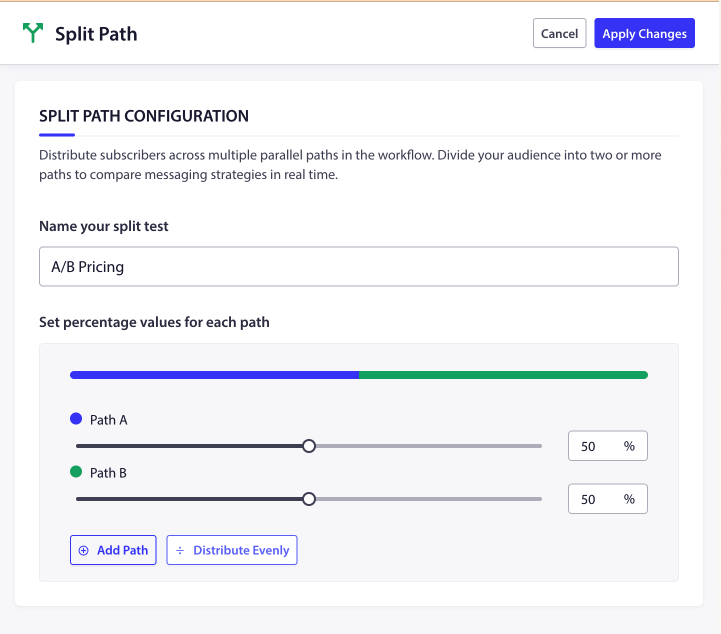Select the Split Path Configuration heading
The width and height of the screenshot is (721, 634).
click(x=144, y=116)
